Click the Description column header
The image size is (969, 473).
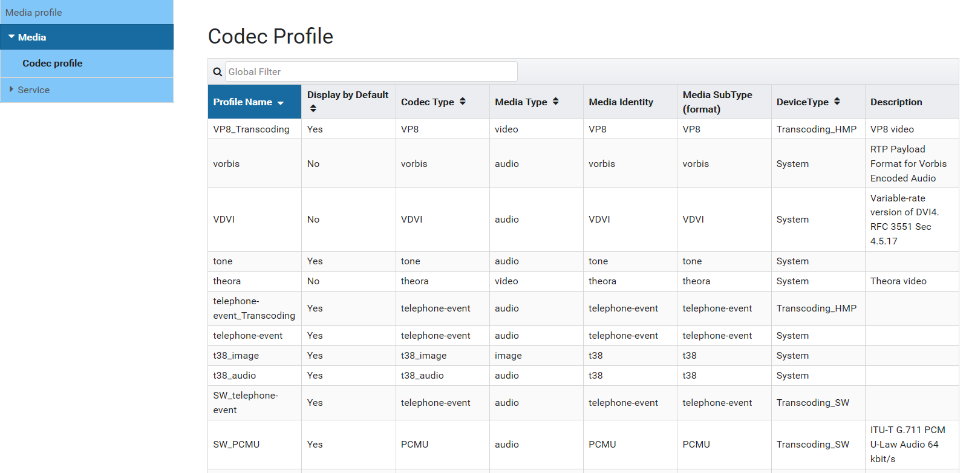click(x=896, y=102)
